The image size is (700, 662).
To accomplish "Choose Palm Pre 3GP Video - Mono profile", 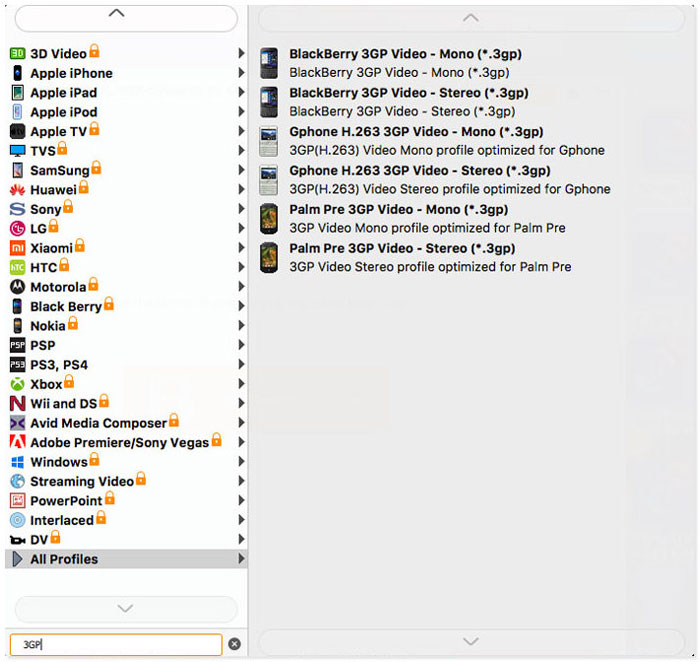I will [x=471, y=218].
